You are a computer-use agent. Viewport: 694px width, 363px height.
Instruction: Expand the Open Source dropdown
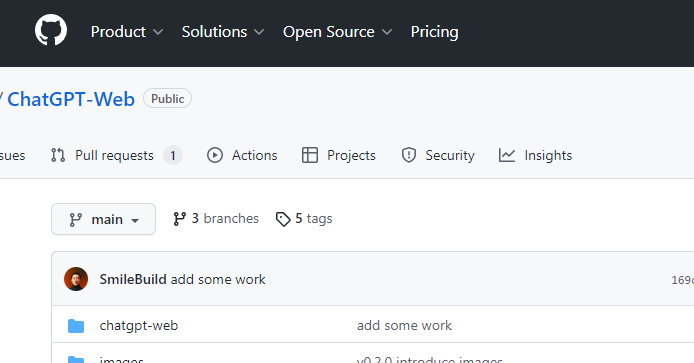[337, 32]
